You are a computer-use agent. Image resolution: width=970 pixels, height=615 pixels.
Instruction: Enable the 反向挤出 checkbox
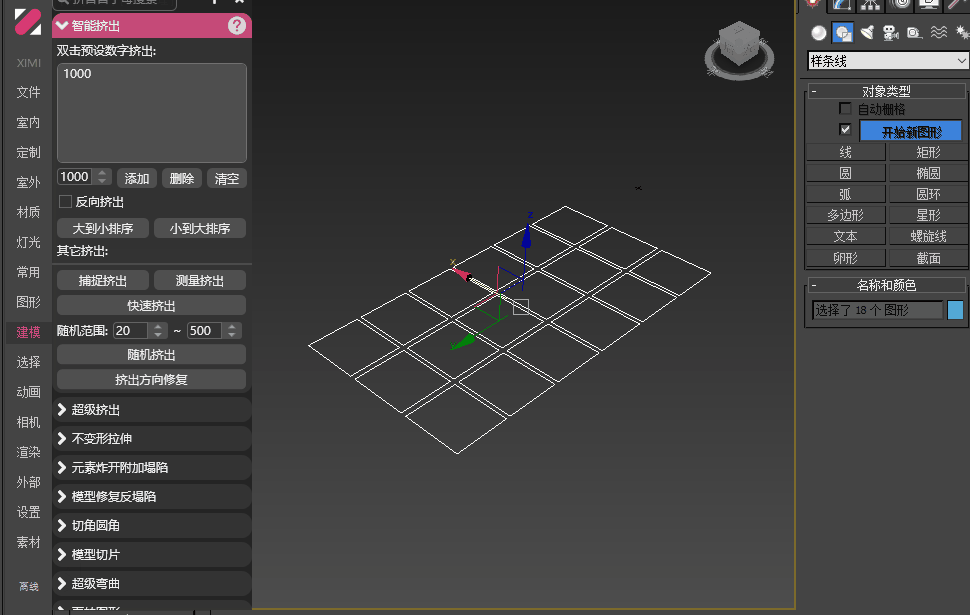[65, 202]
